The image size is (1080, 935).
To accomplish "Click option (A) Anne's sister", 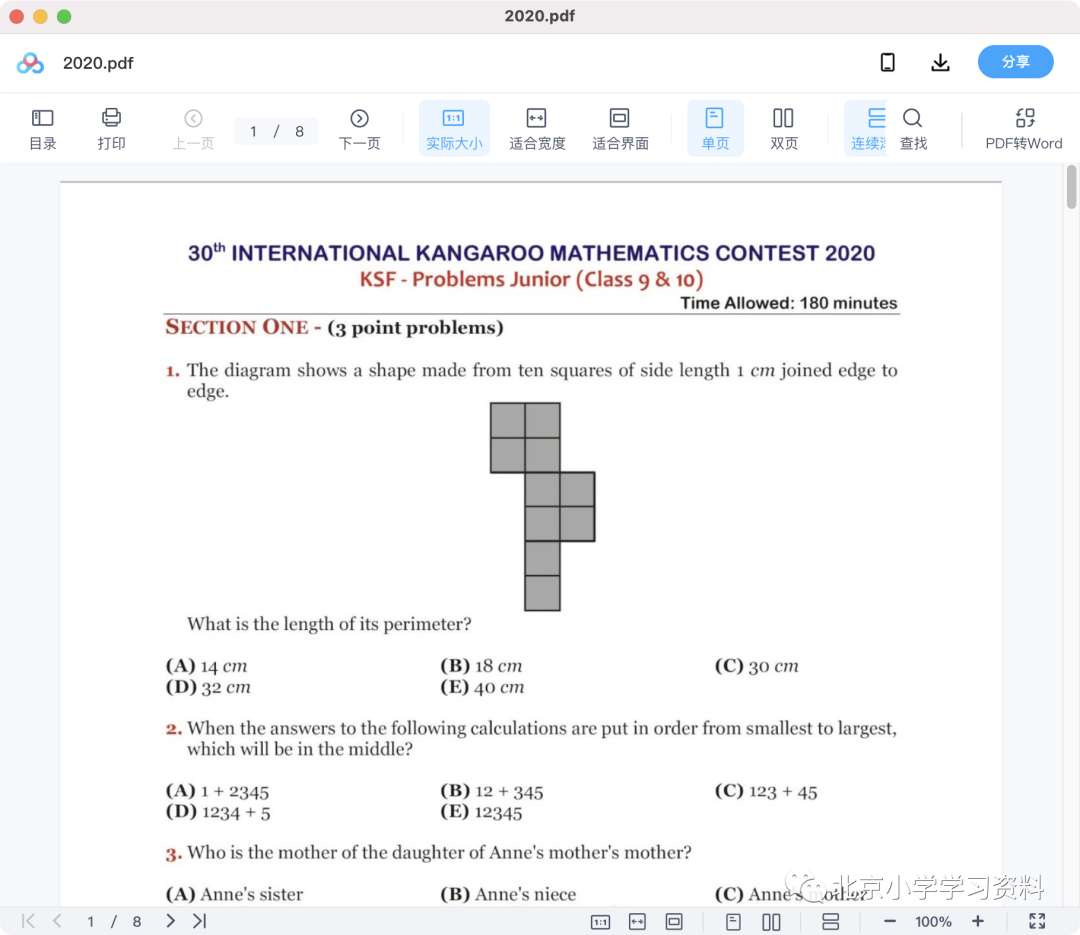I will coord(234,894).
